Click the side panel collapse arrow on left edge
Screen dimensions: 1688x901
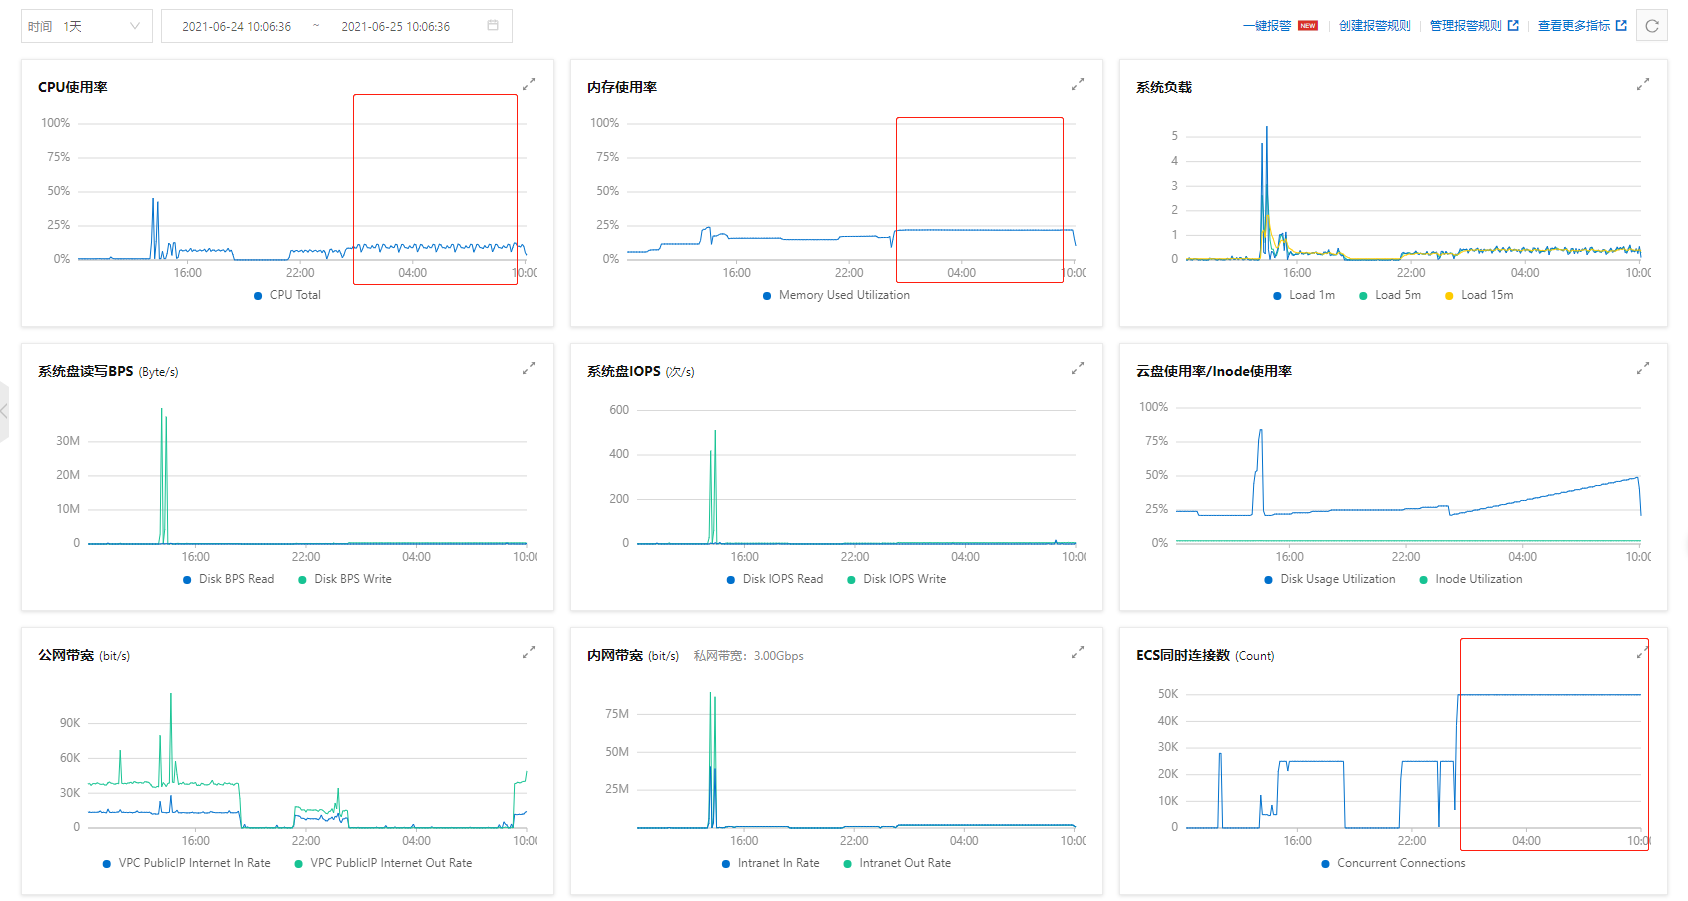(4, 411)
